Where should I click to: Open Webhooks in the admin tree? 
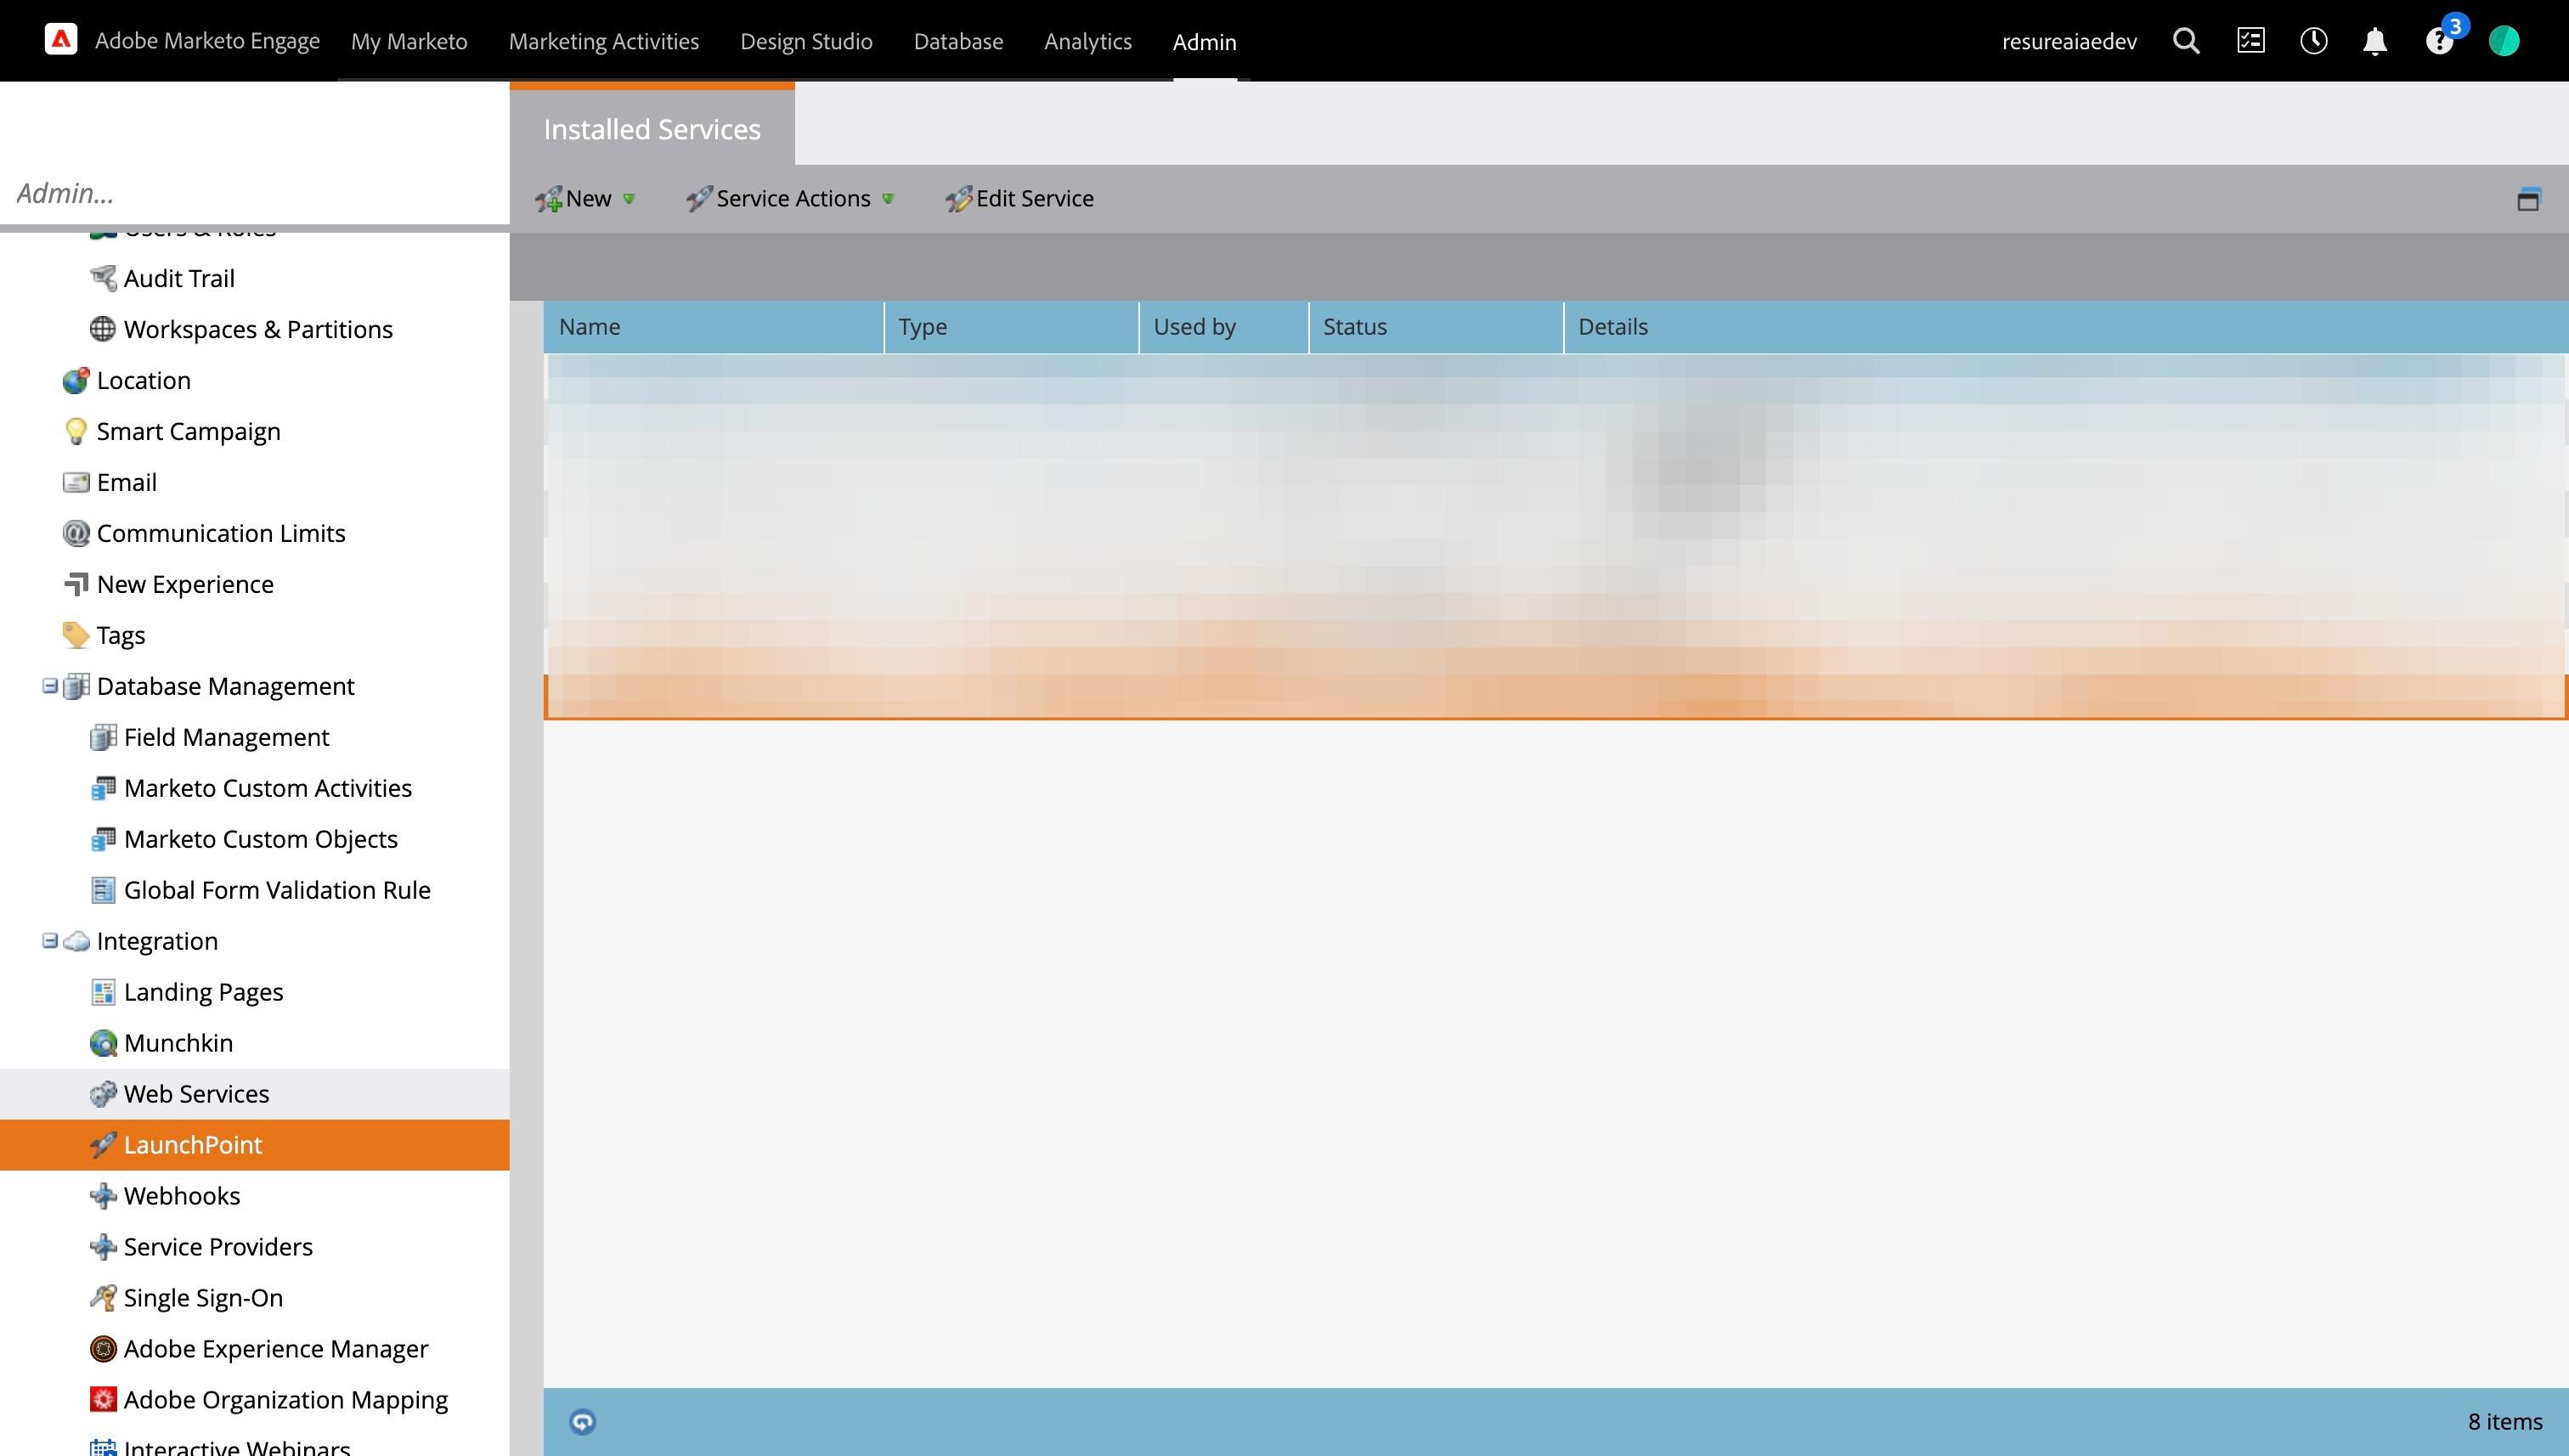click(181, 1196)
